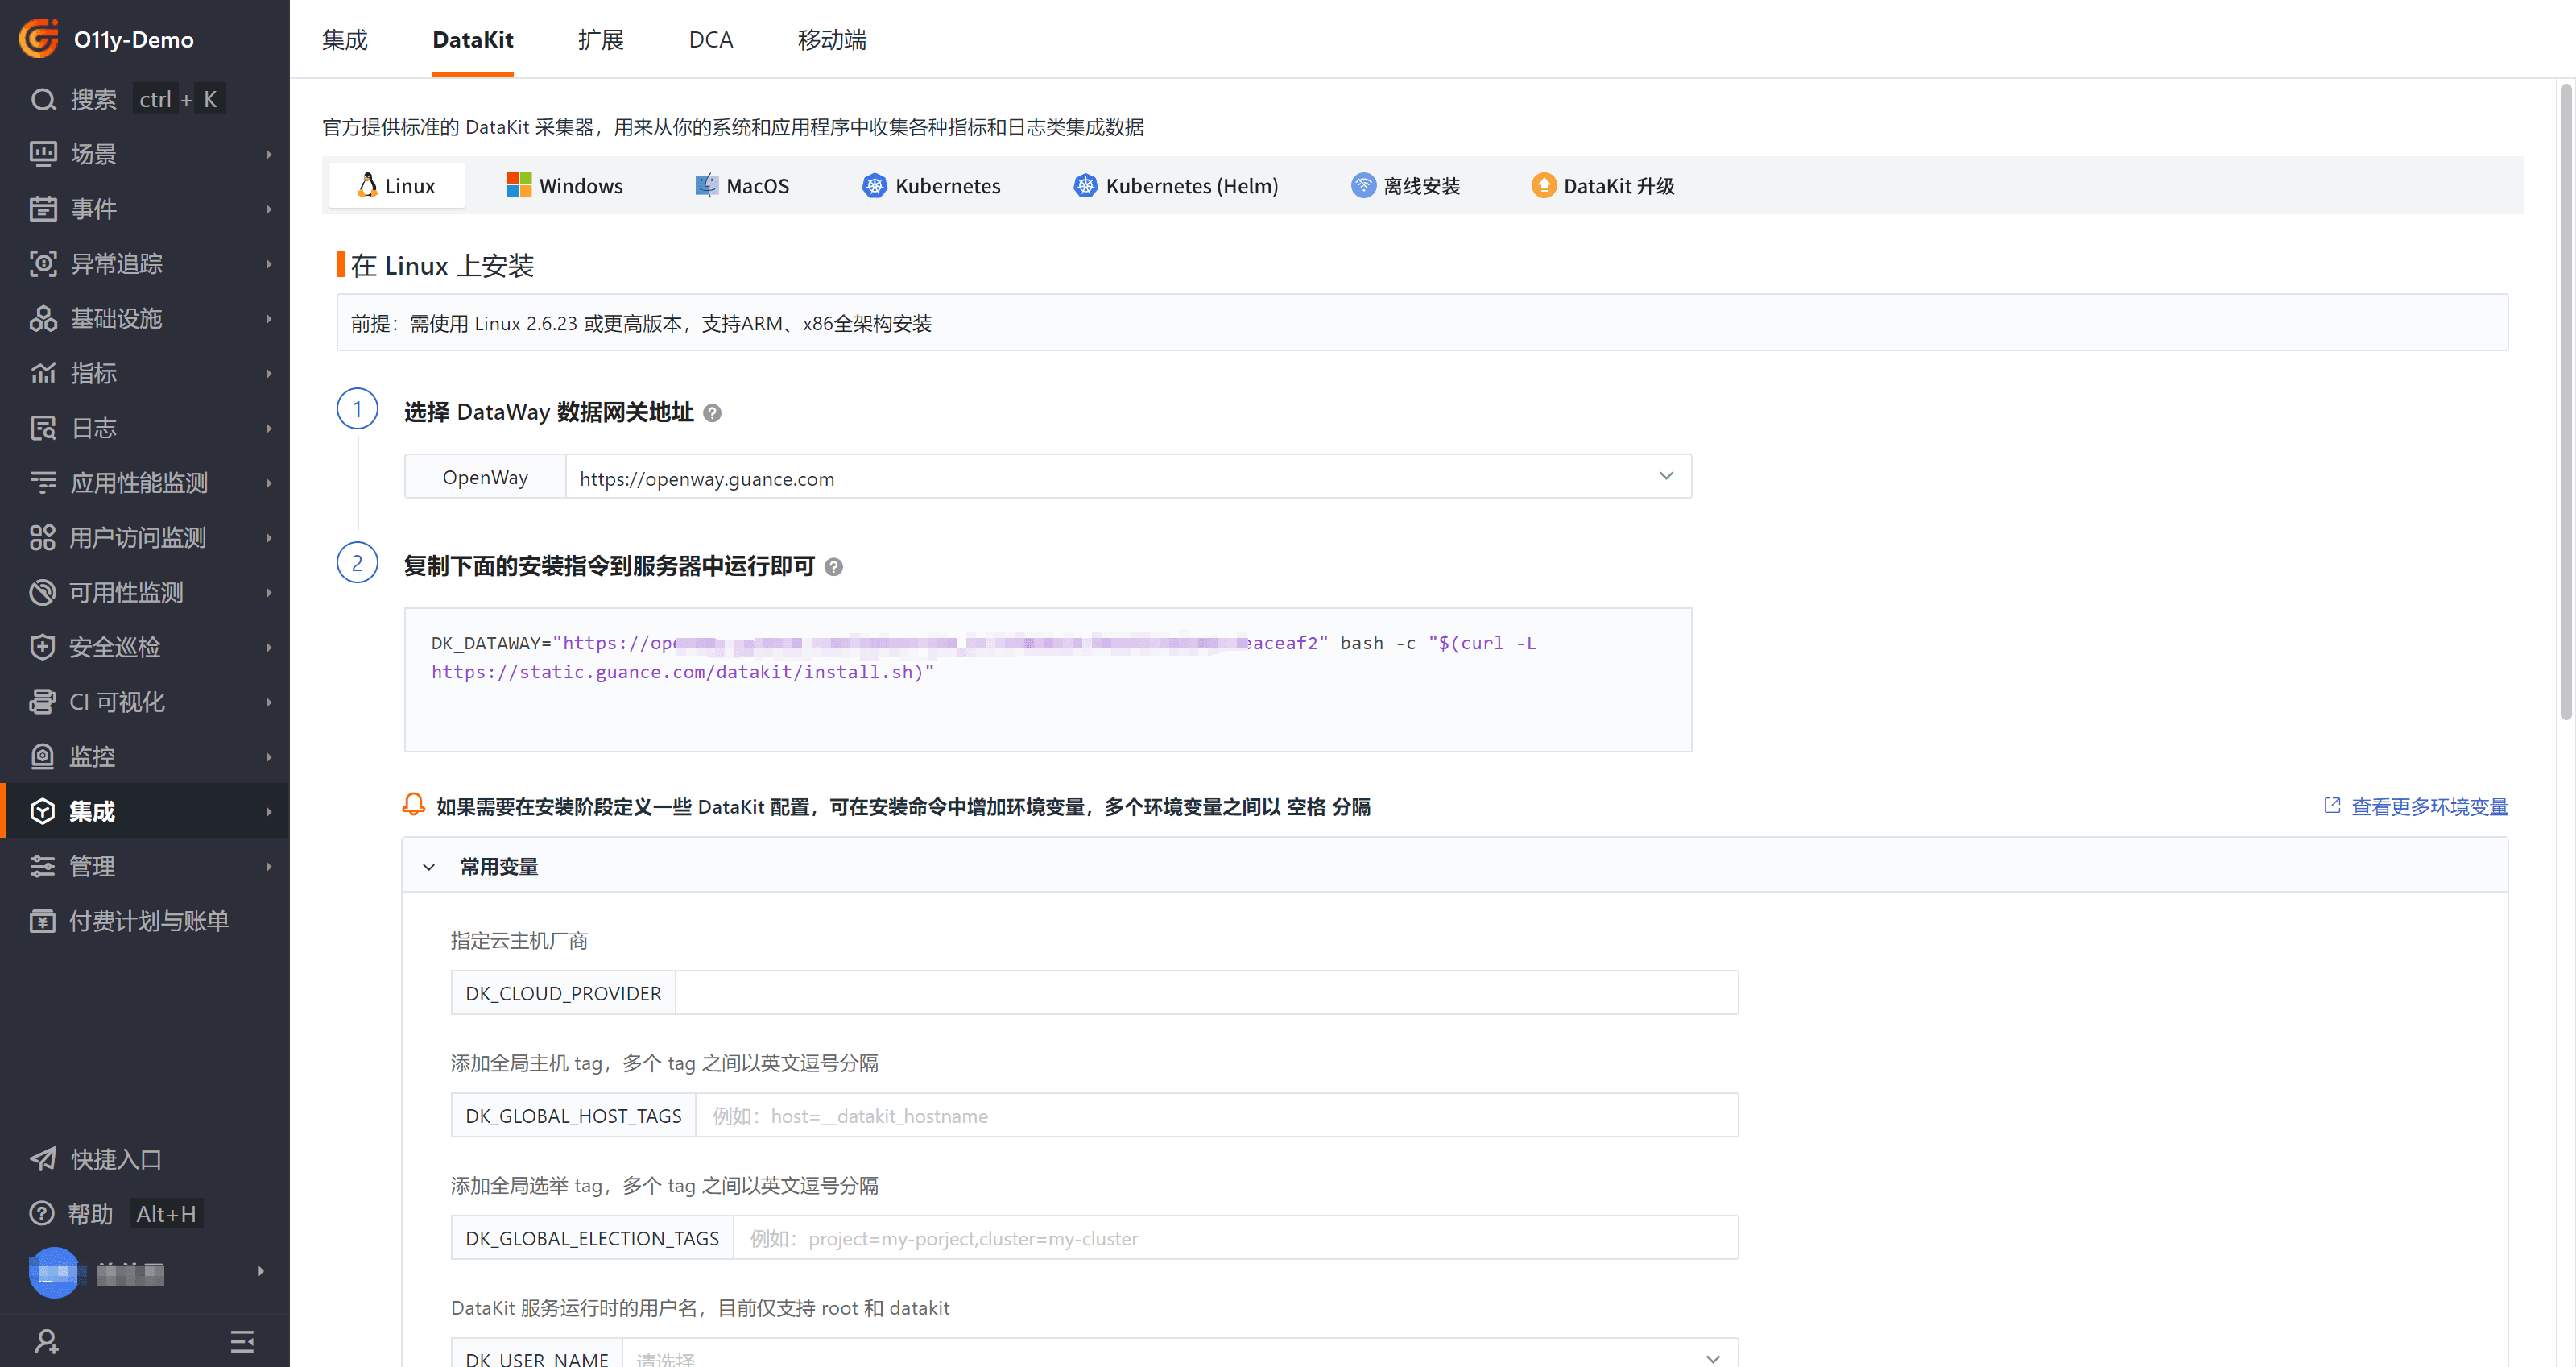Switch to the 扩展 tab
Viewport: 2576px width, 1367px height.
[x=601, y=40]
